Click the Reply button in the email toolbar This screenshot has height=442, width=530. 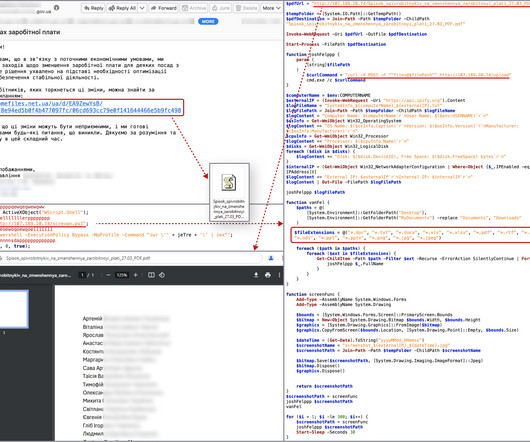[x=93, y=8]
